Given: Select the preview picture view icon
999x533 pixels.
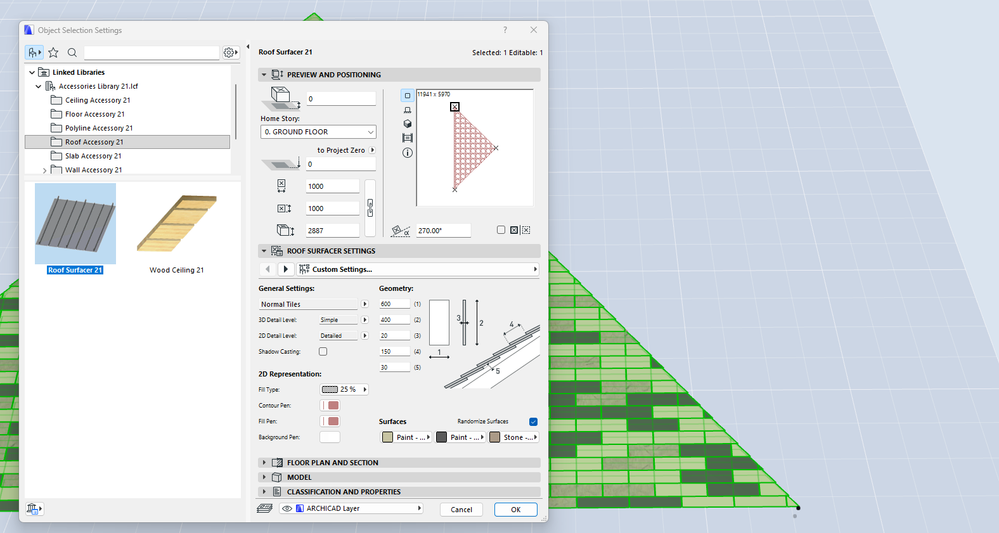Looking at the screenshot, I should tap(407, 138).
